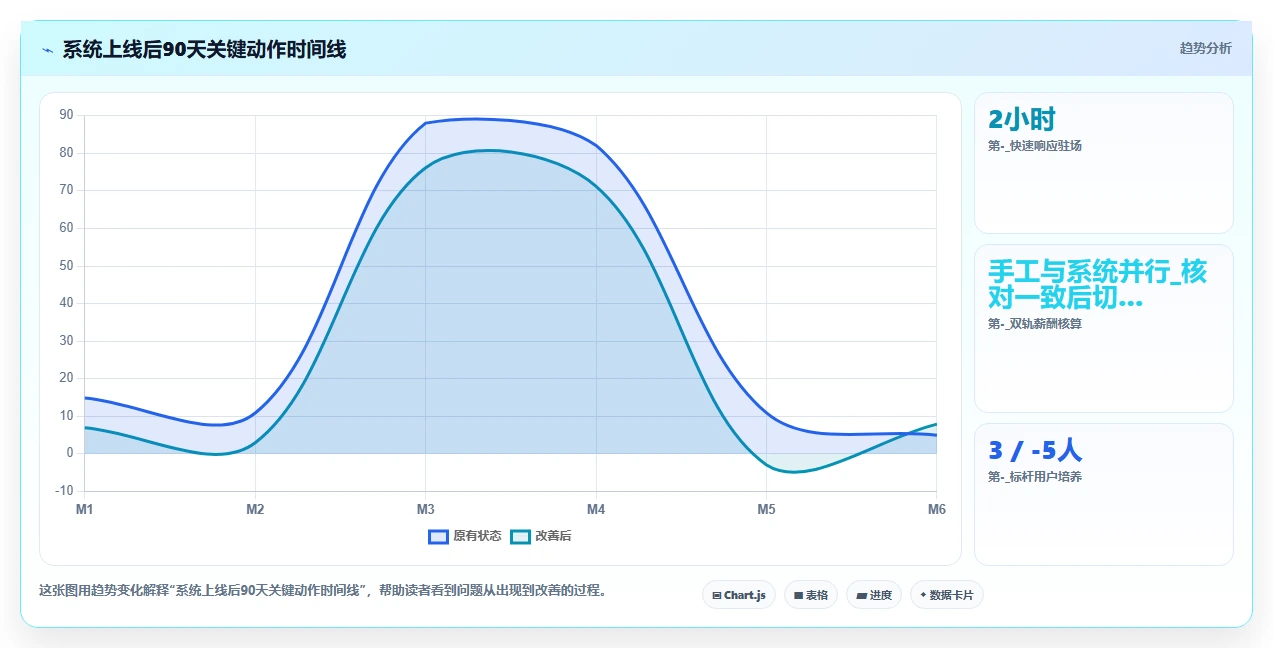Click the M2 axis label
Viewport: 1273px width, 648px height.
click(255, 510)
